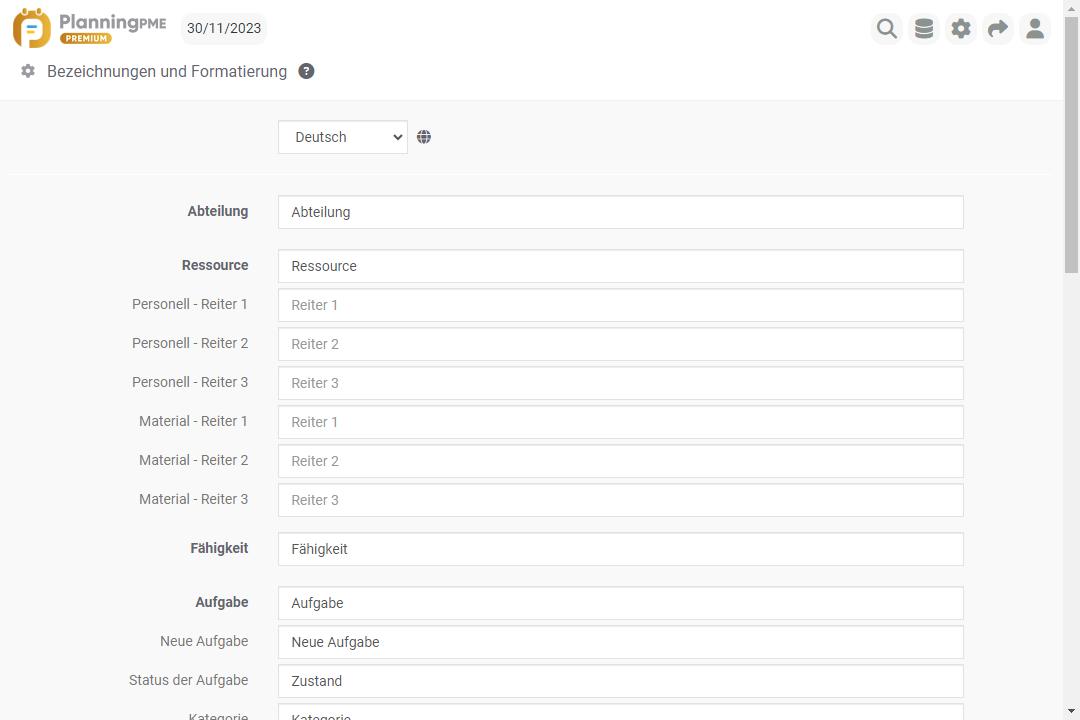This screenshot has width=1080, height=720.
Task: Click the globe icon beside language selector
Action: 424,137
